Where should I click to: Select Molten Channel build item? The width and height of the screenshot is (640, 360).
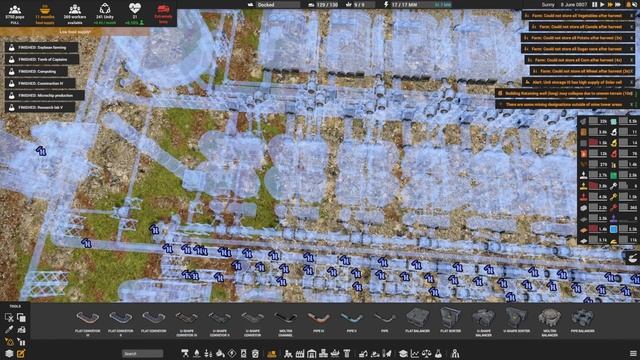point(285,322)
